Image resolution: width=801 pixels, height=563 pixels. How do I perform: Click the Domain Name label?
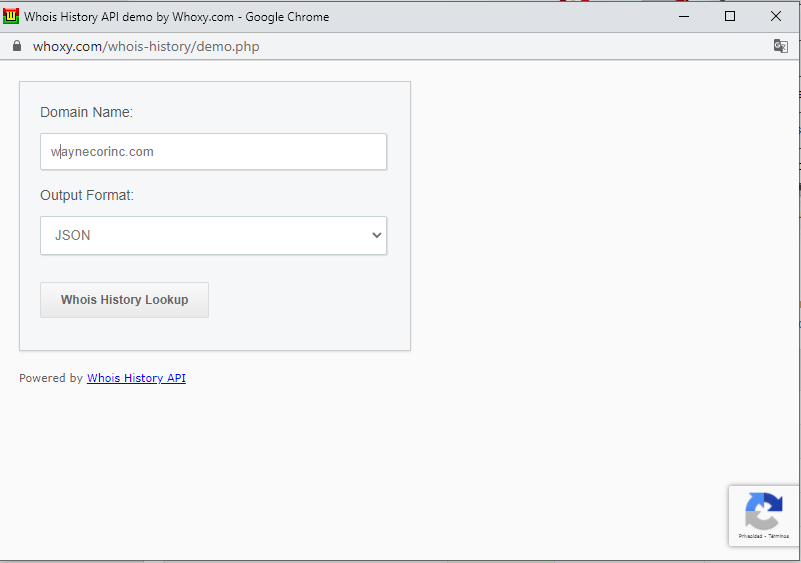86,112
